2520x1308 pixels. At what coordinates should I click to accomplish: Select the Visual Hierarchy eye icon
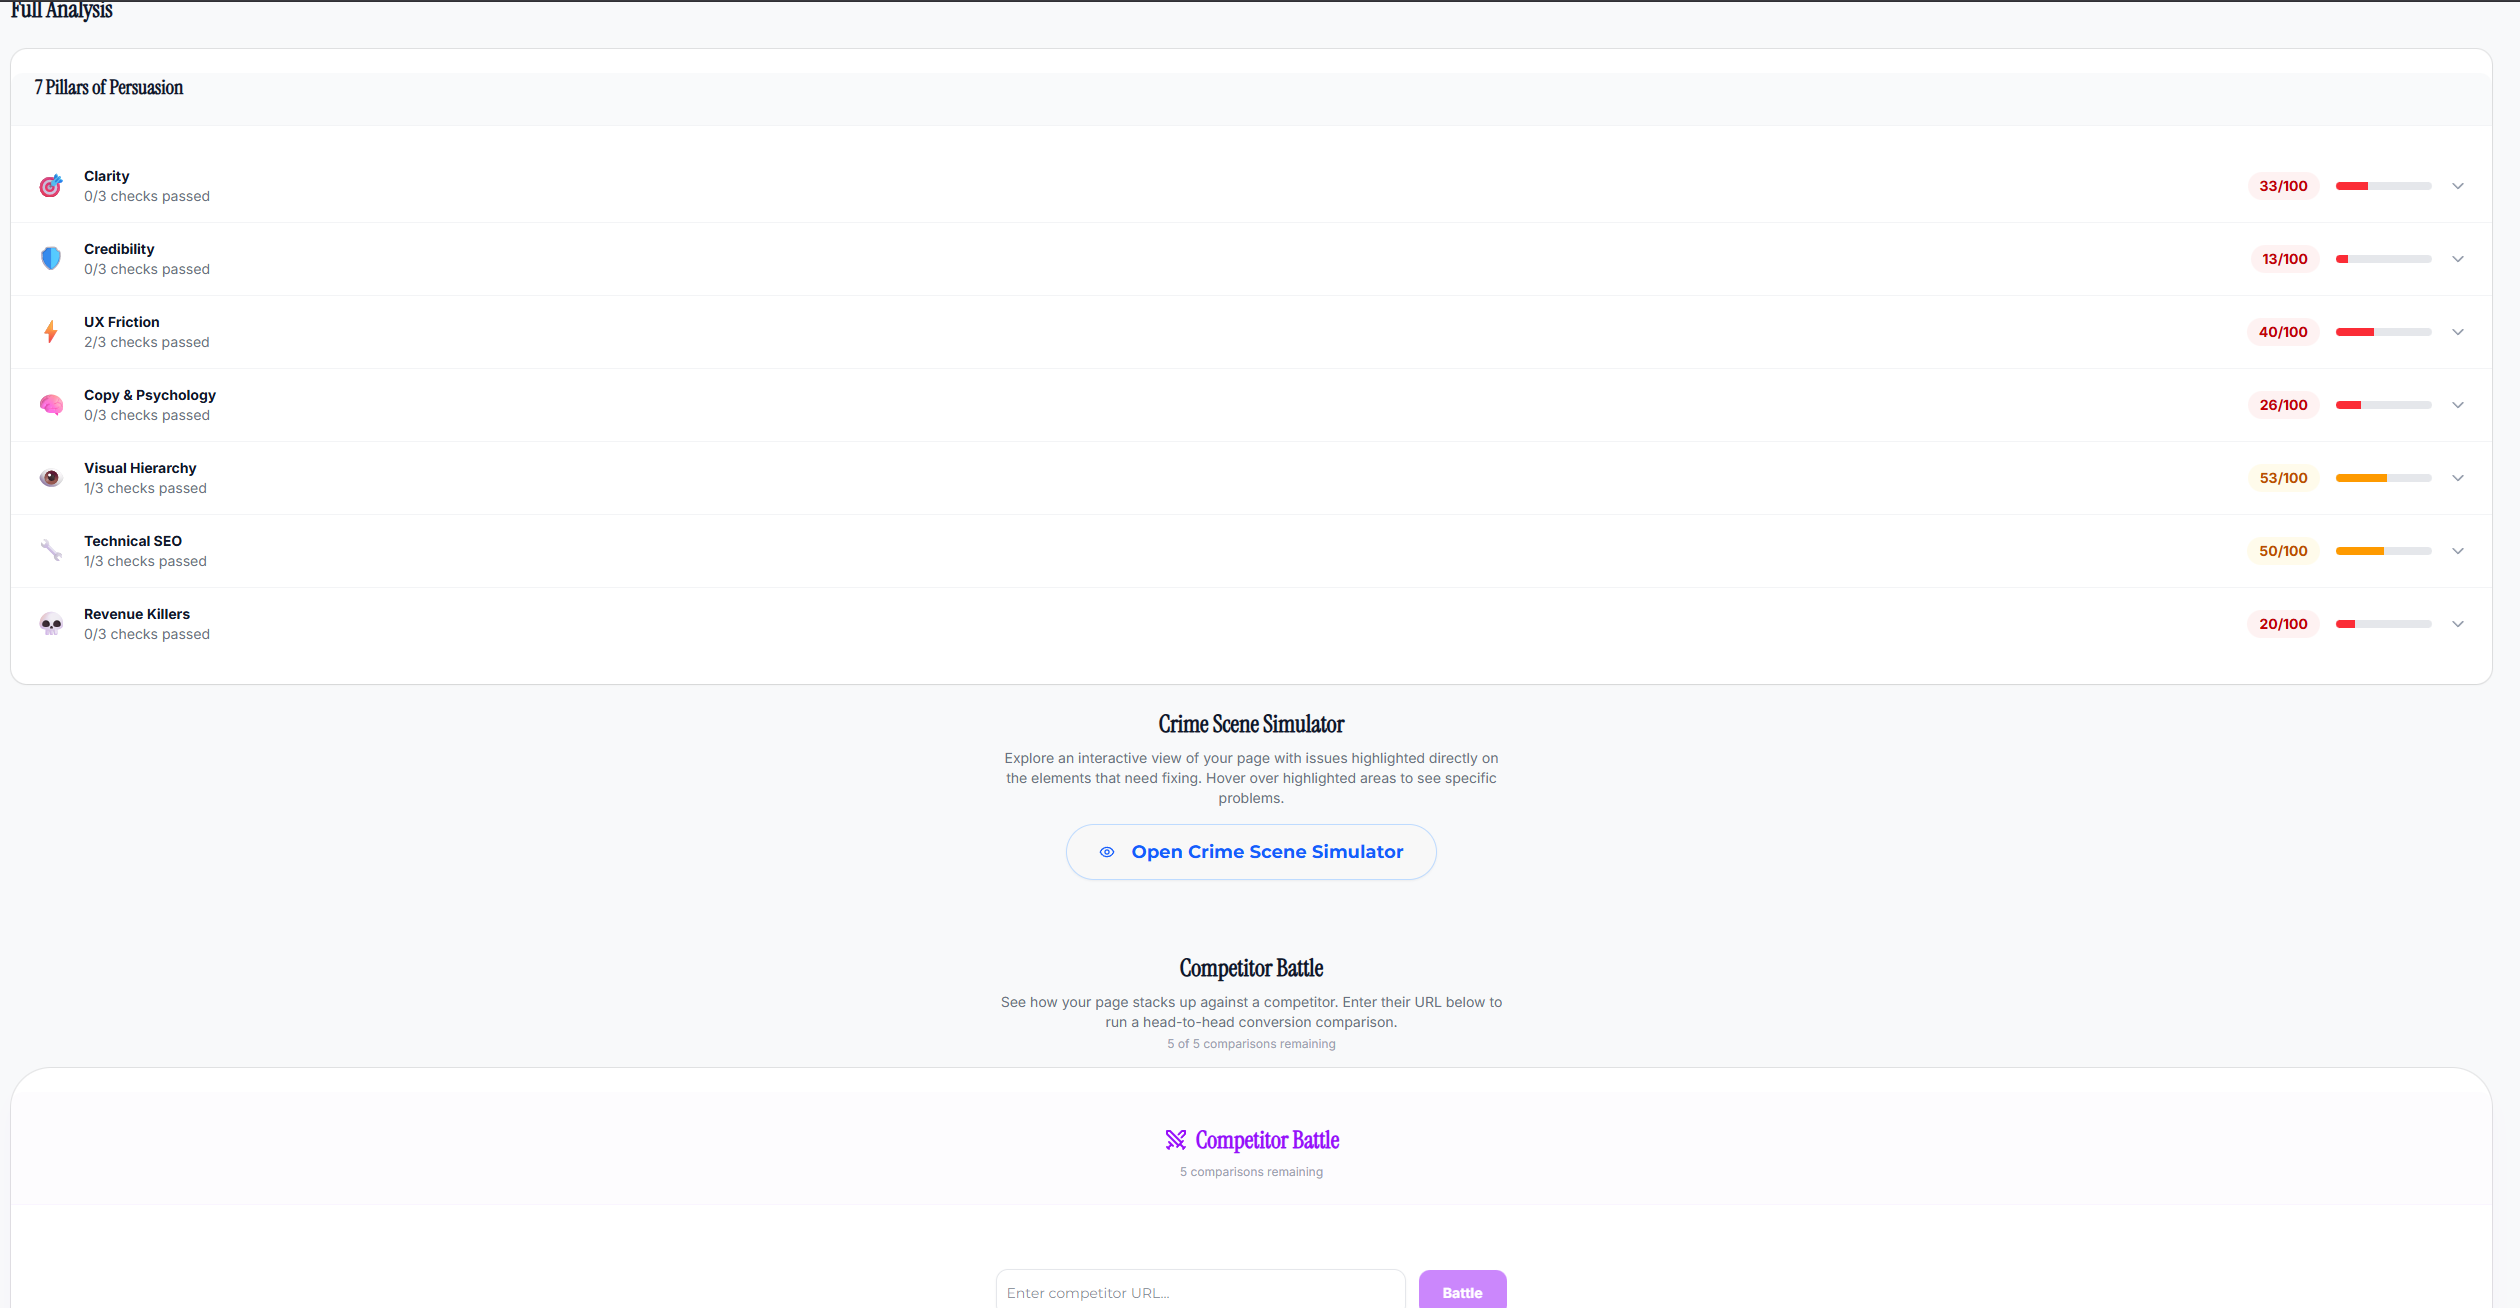click(51, 477)
